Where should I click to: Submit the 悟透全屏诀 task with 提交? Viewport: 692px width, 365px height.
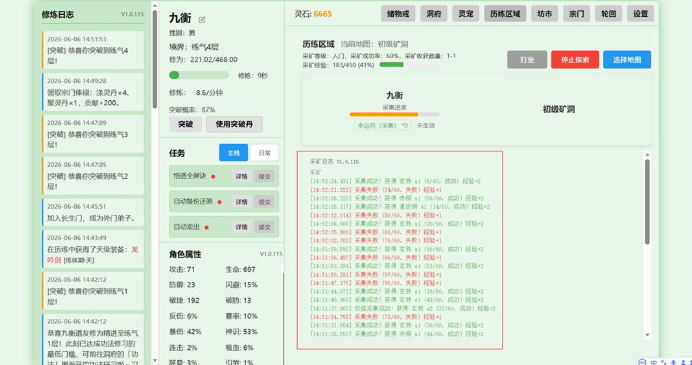[x=264, y=176]
